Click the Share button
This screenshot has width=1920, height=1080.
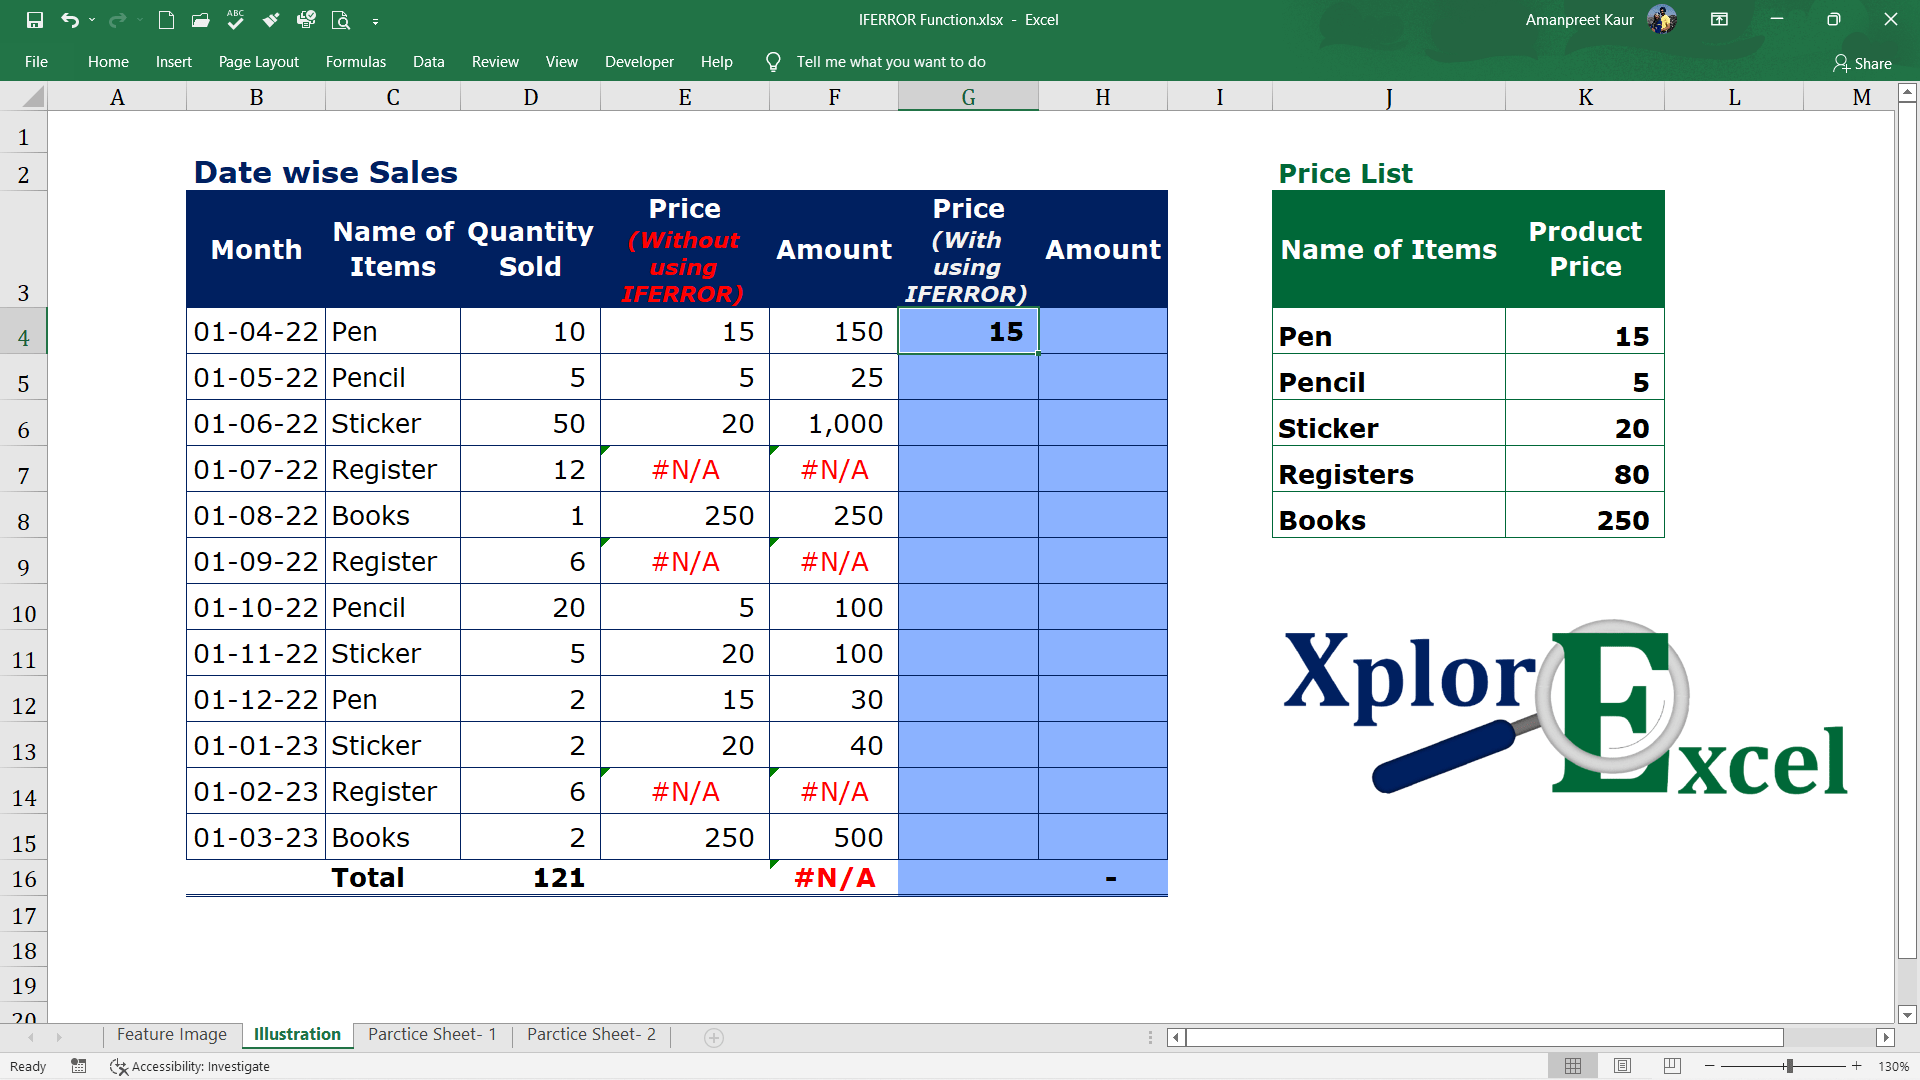click(1862, 63)
